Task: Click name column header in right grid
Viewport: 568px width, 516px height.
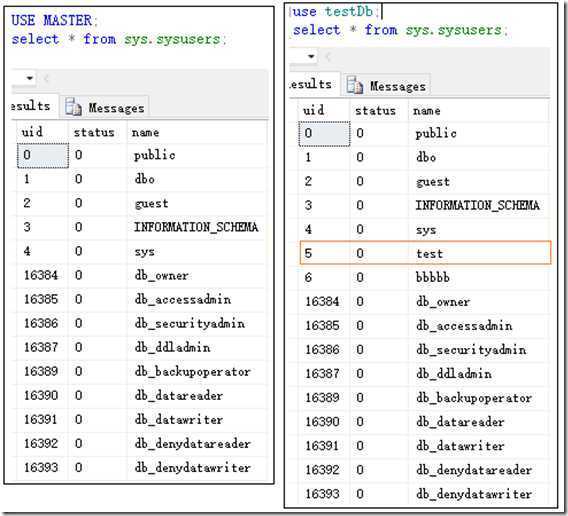Action: (479, 111)
